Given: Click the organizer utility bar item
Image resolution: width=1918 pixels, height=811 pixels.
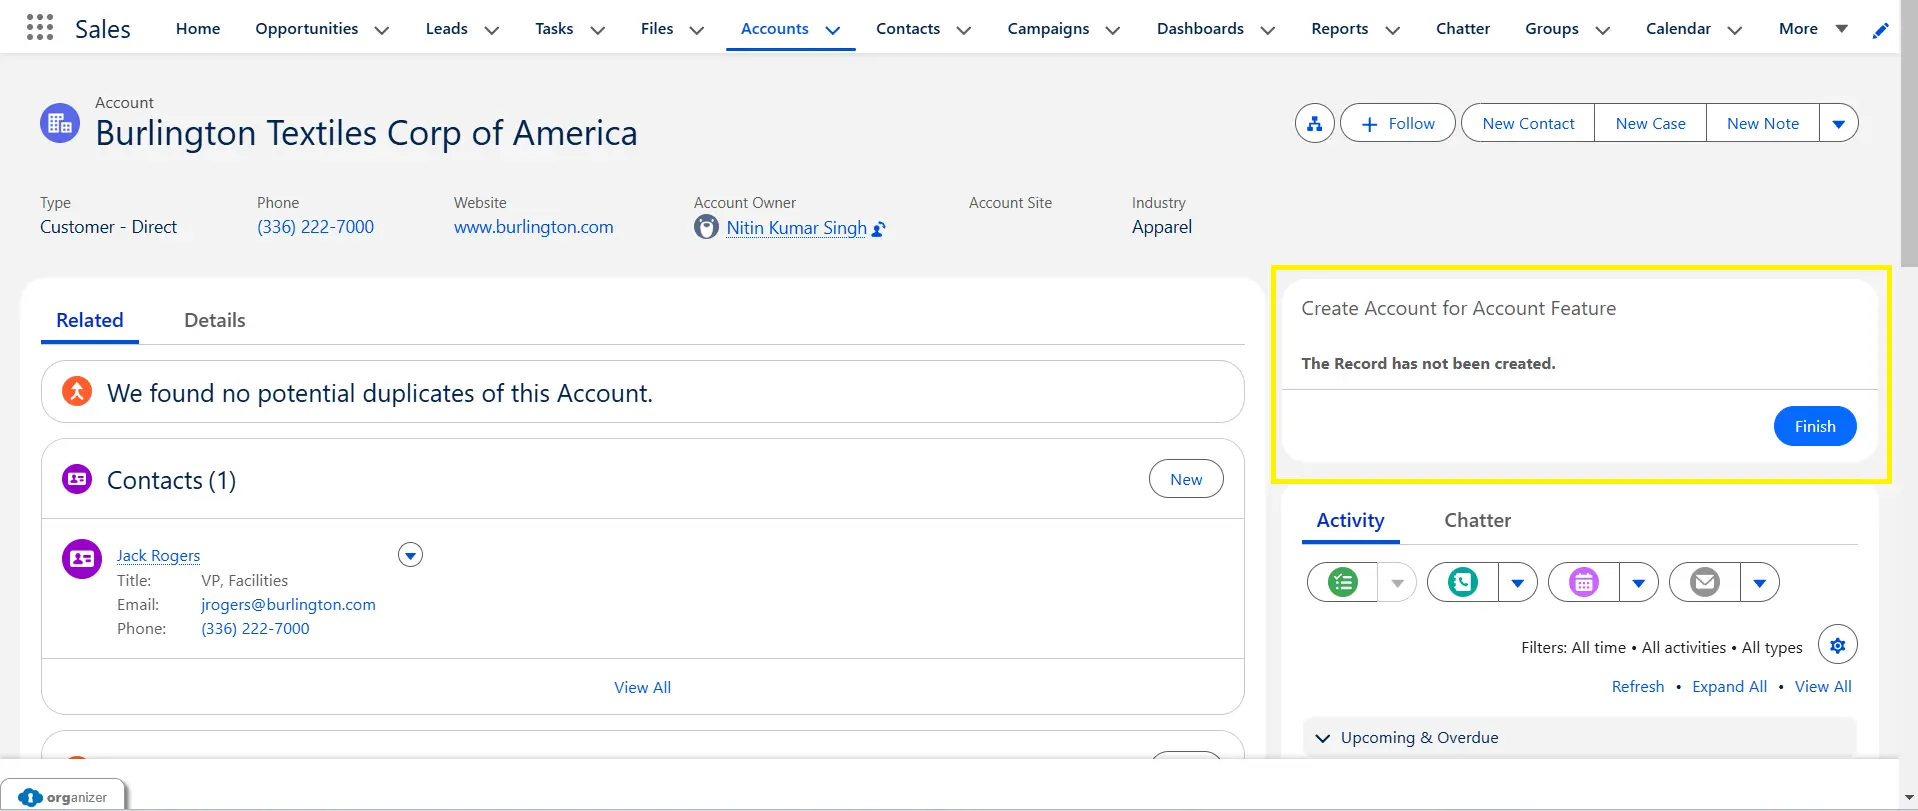Looking at the screenshot, I should (63, 796).
